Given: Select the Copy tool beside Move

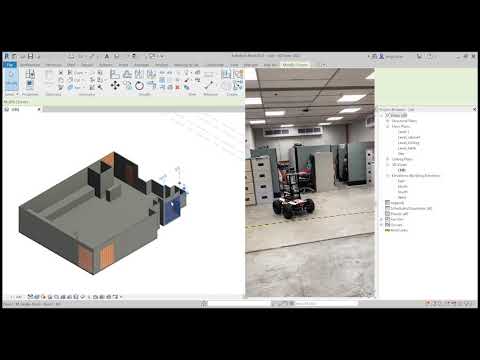Looking at the screenshot, I should pyautogui.click(x=127, y=86).
